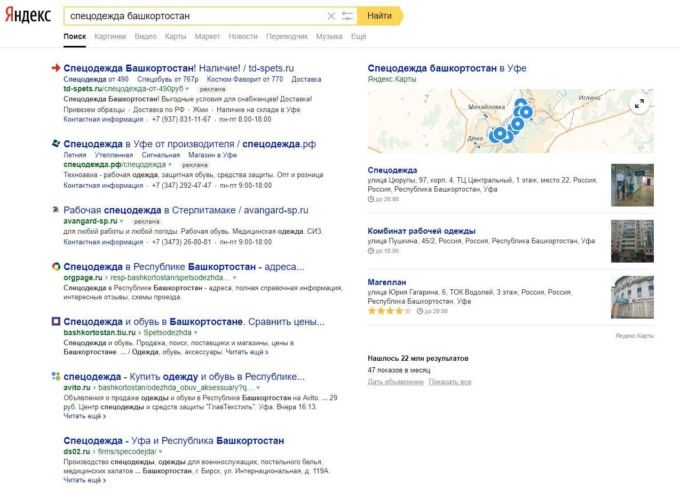
Task: Expand 'Читать ещё' in the ds02.ru snippet
Action: tap(85, 480)
